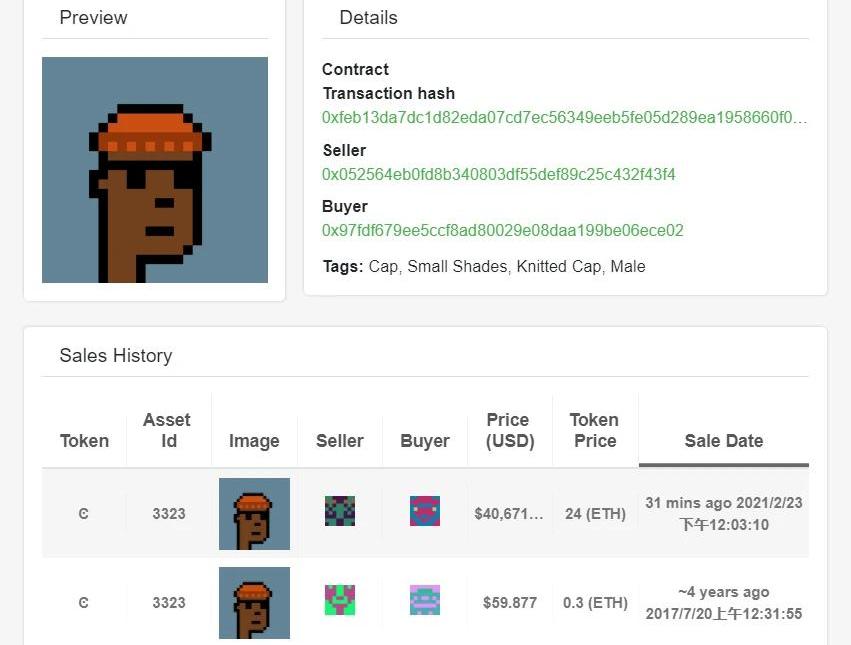The width and height of the screenshot is (851, 645).
Task: Click buyer identicon in 2017 sale row
Action: [x=425, y=600]
